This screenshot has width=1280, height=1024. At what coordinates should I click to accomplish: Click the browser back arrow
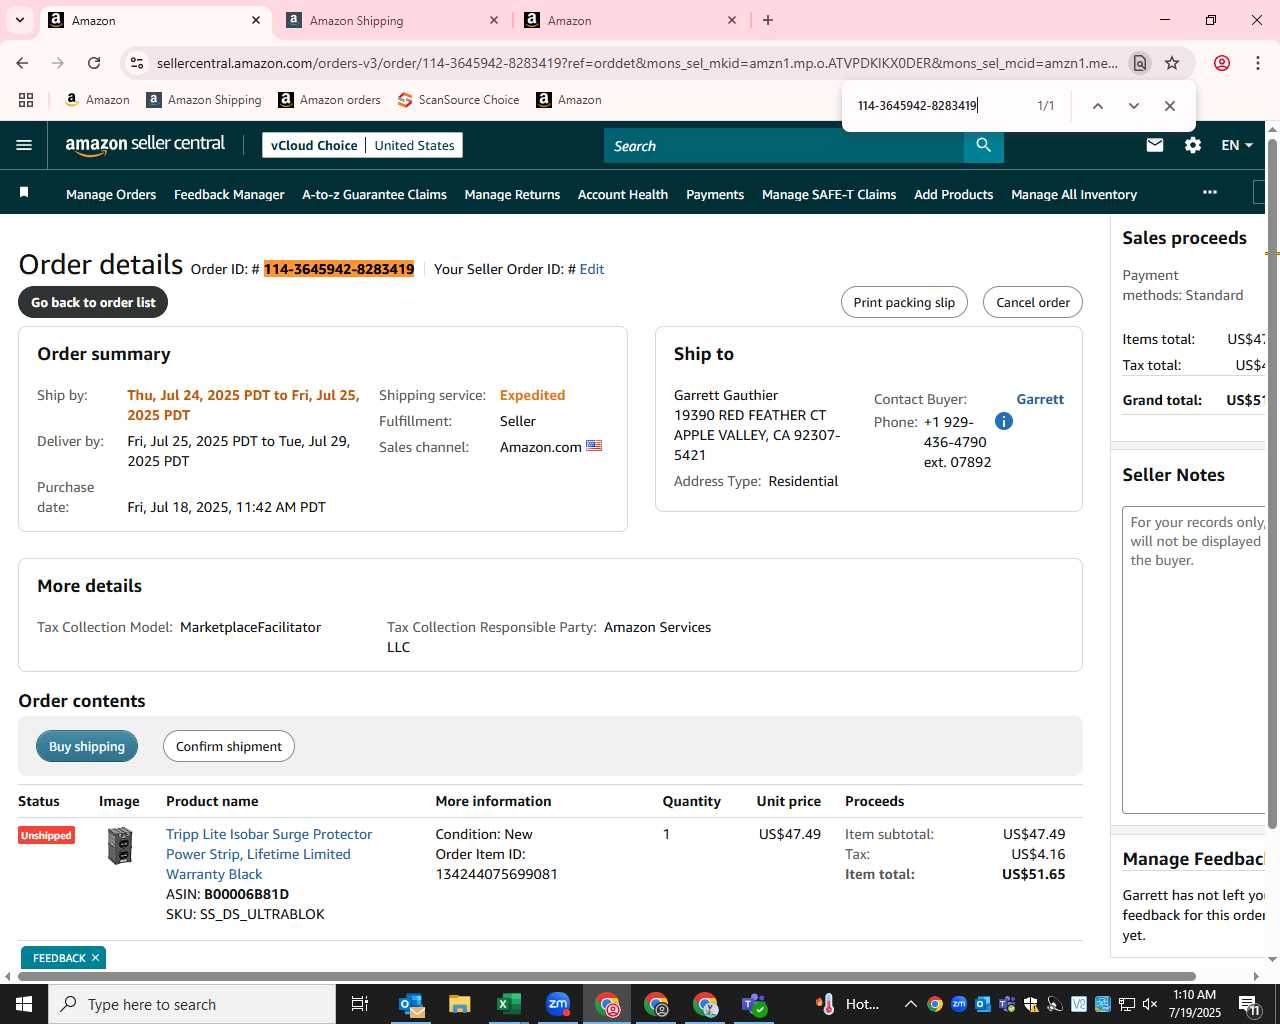tap(22, 63)
